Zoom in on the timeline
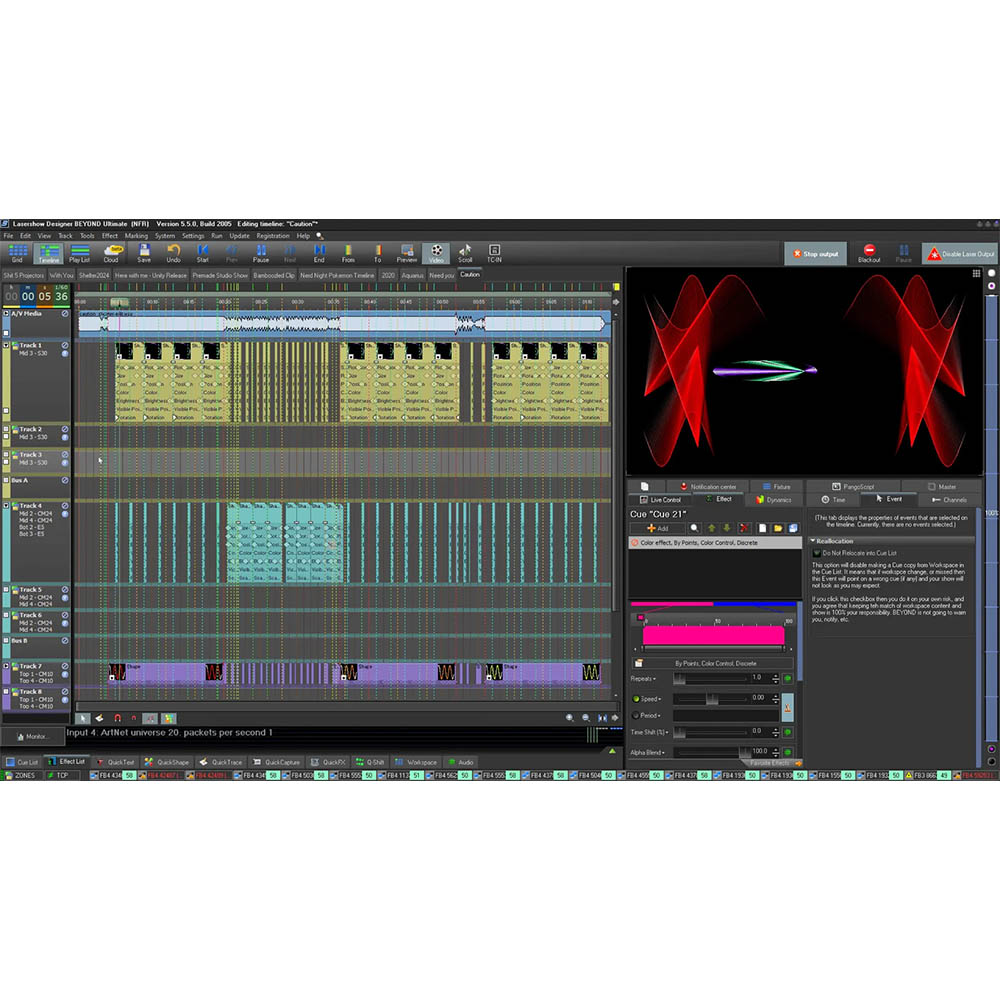This screenshot has height=1000, width=1000. click(570, 718)
